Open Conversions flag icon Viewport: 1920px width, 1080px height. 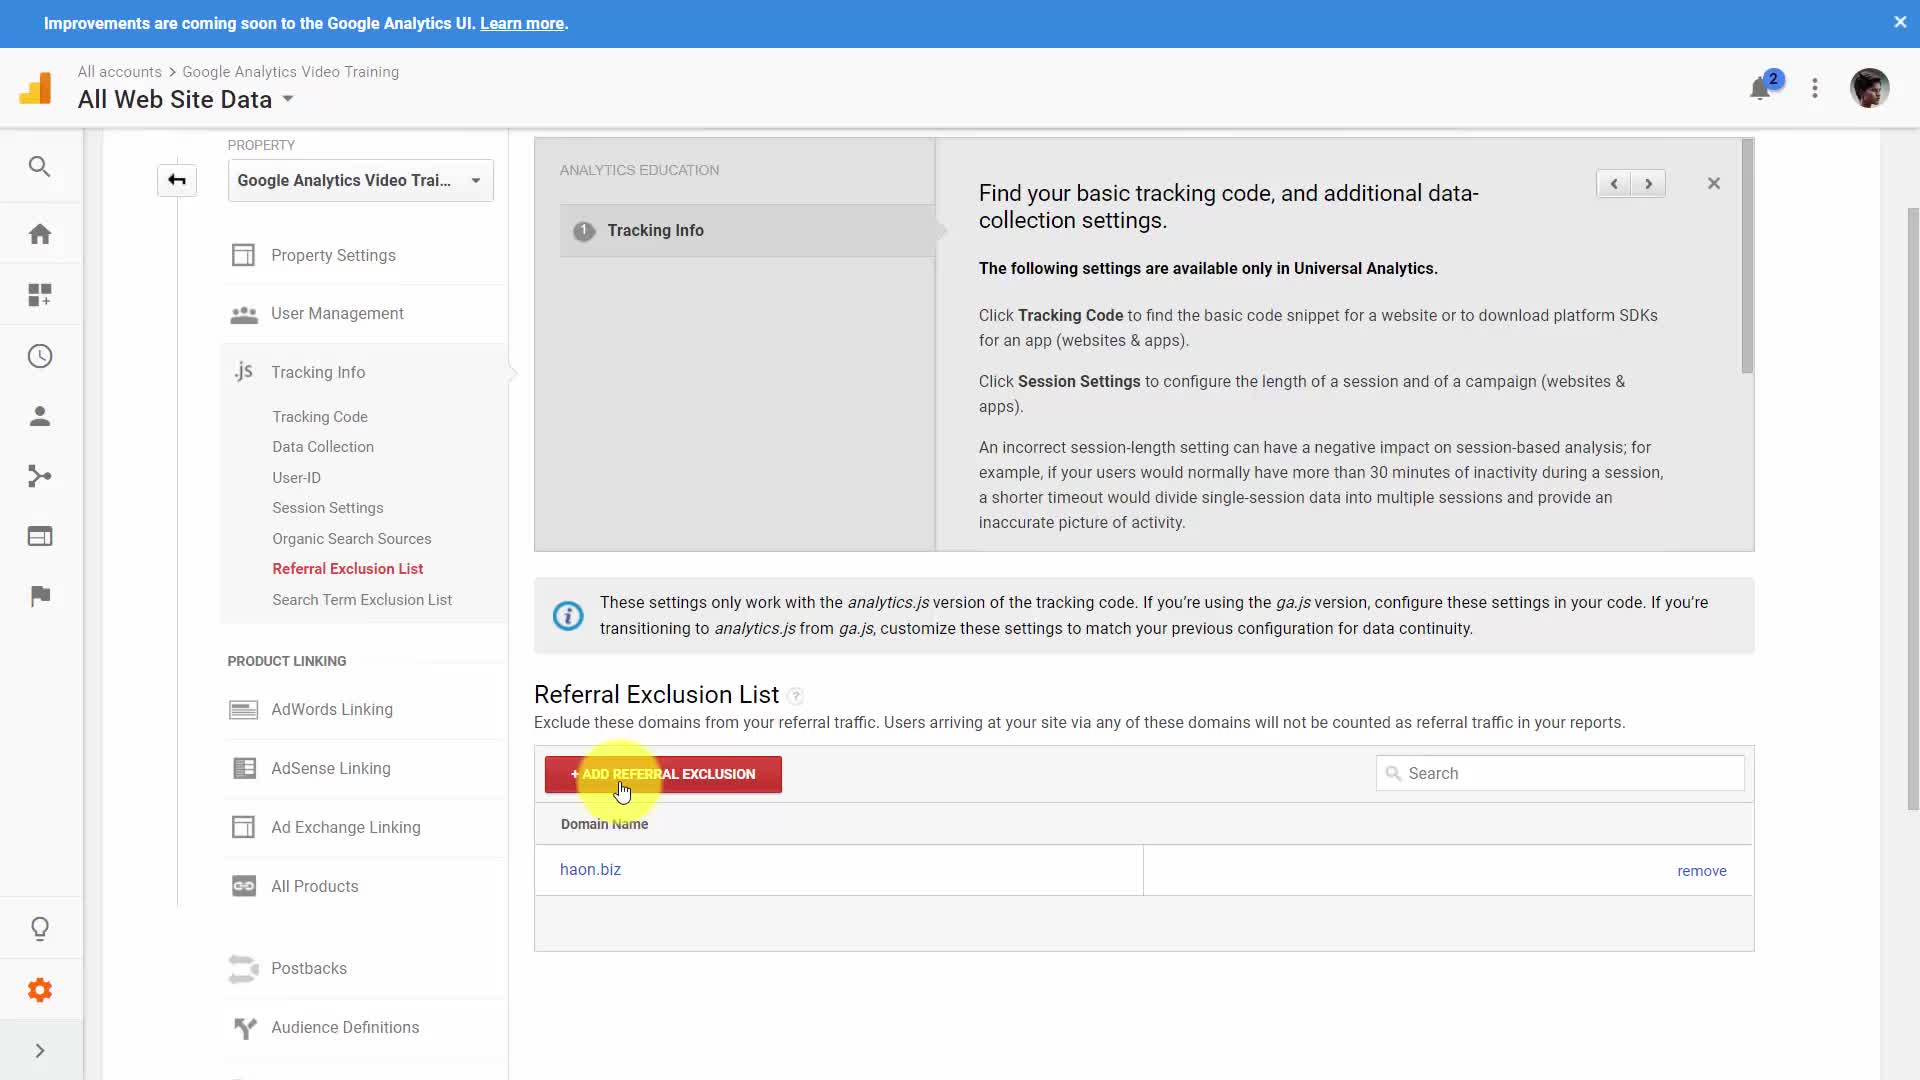pyautogui.click(x=40, y=597)
